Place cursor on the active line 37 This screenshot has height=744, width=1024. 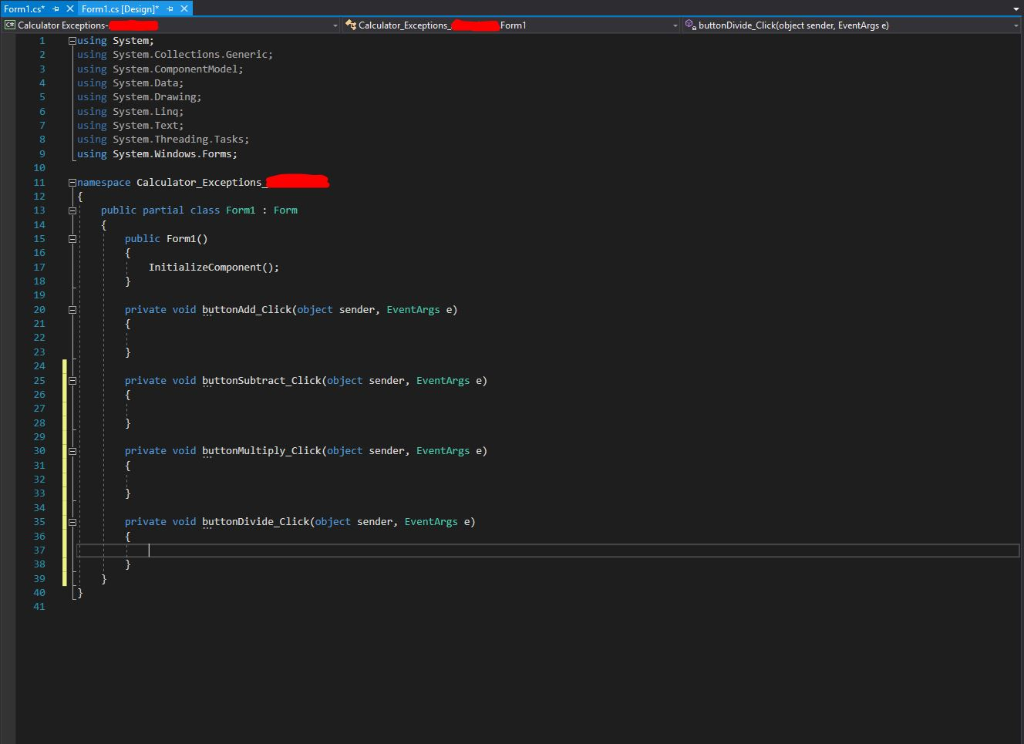coord(547,551)
